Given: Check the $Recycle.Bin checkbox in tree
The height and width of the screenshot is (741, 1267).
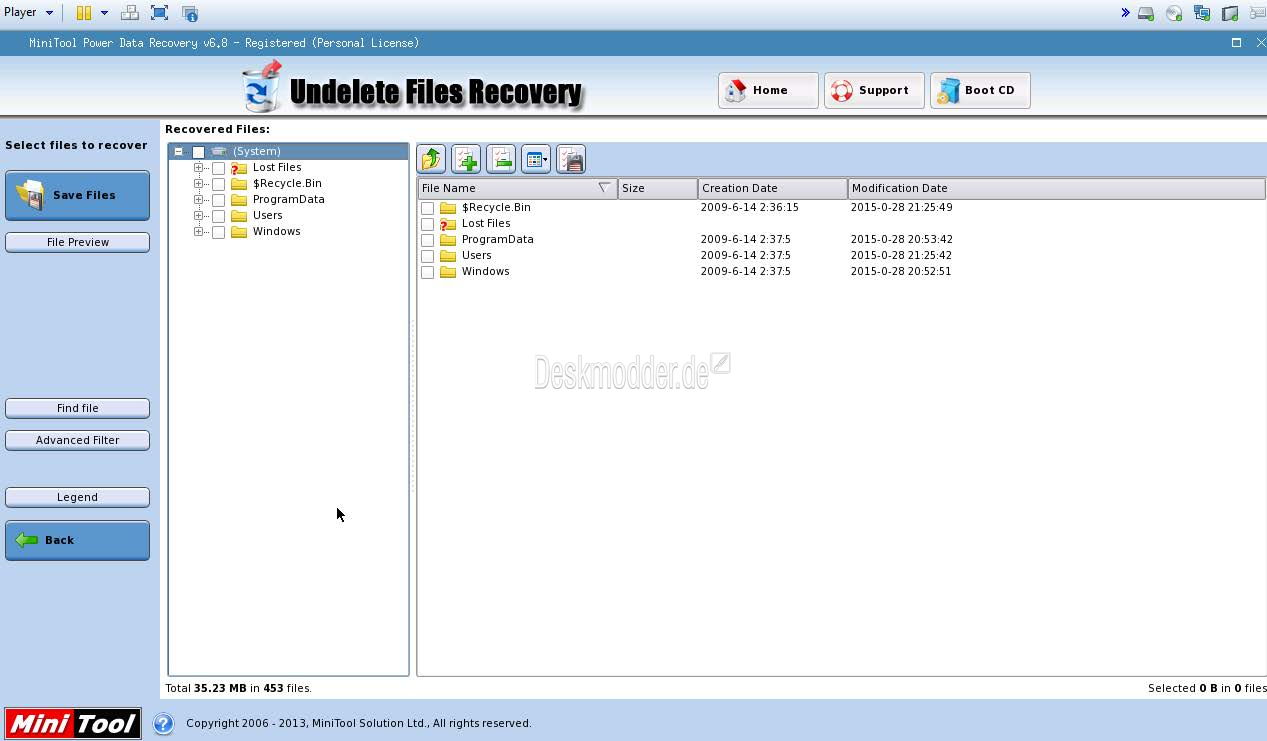Looking at the screenshot, I should point(218,184).
